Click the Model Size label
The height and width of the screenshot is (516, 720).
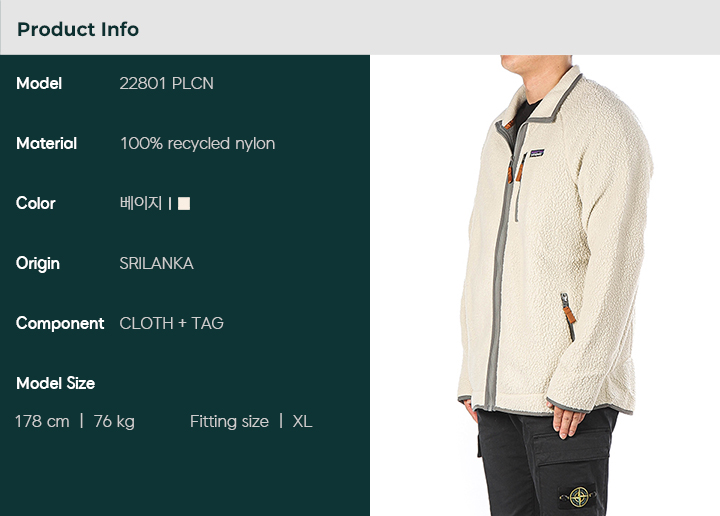(x=55, y=383)
